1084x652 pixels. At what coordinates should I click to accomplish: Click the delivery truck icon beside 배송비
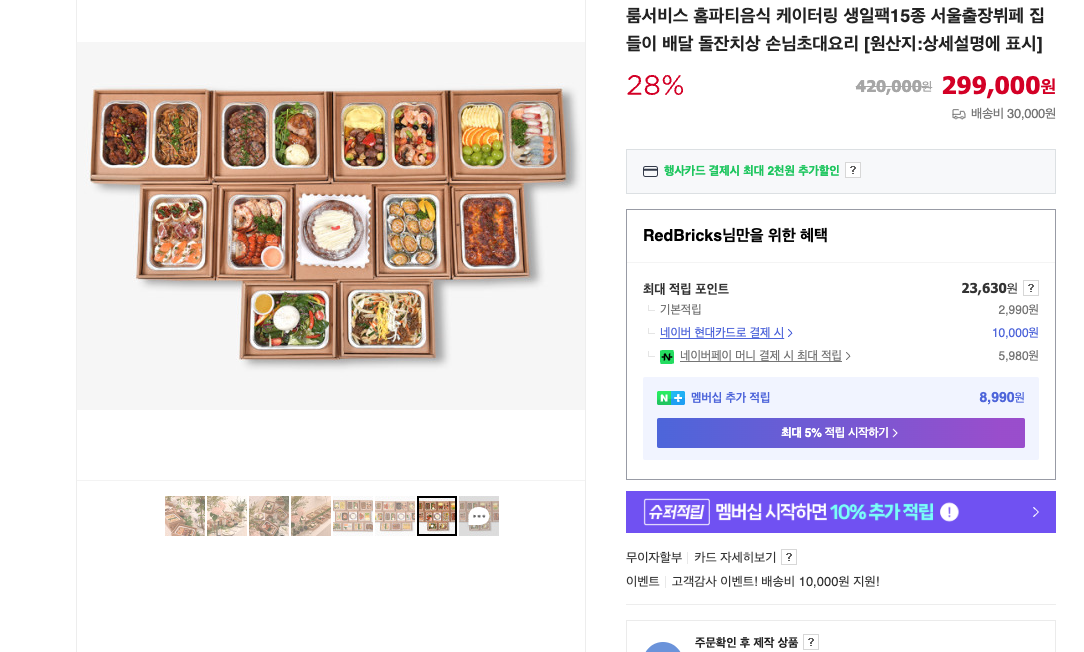pos(959,114)
